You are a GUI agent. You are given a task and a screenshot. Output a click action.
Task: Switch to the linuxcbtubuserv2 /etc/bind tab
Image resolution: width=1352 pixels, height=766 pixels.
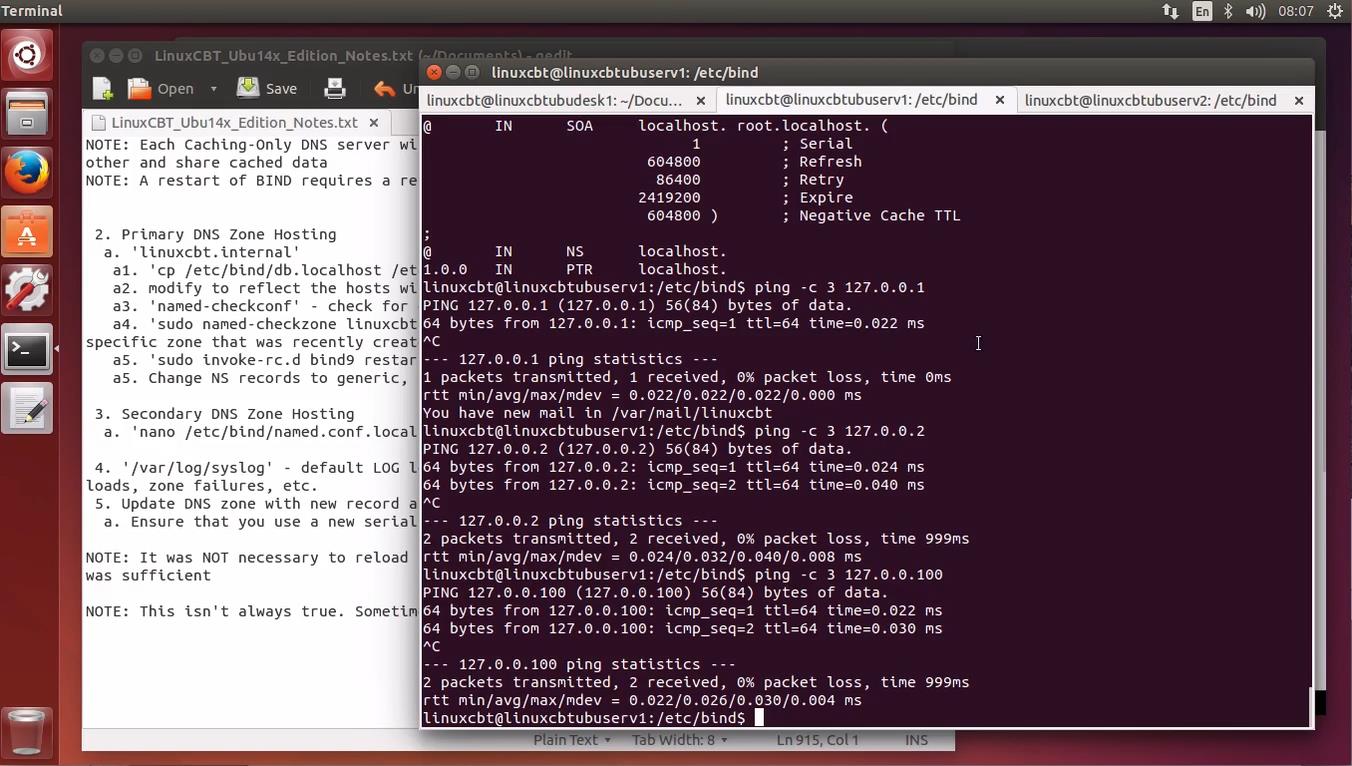coord(1150,100)
